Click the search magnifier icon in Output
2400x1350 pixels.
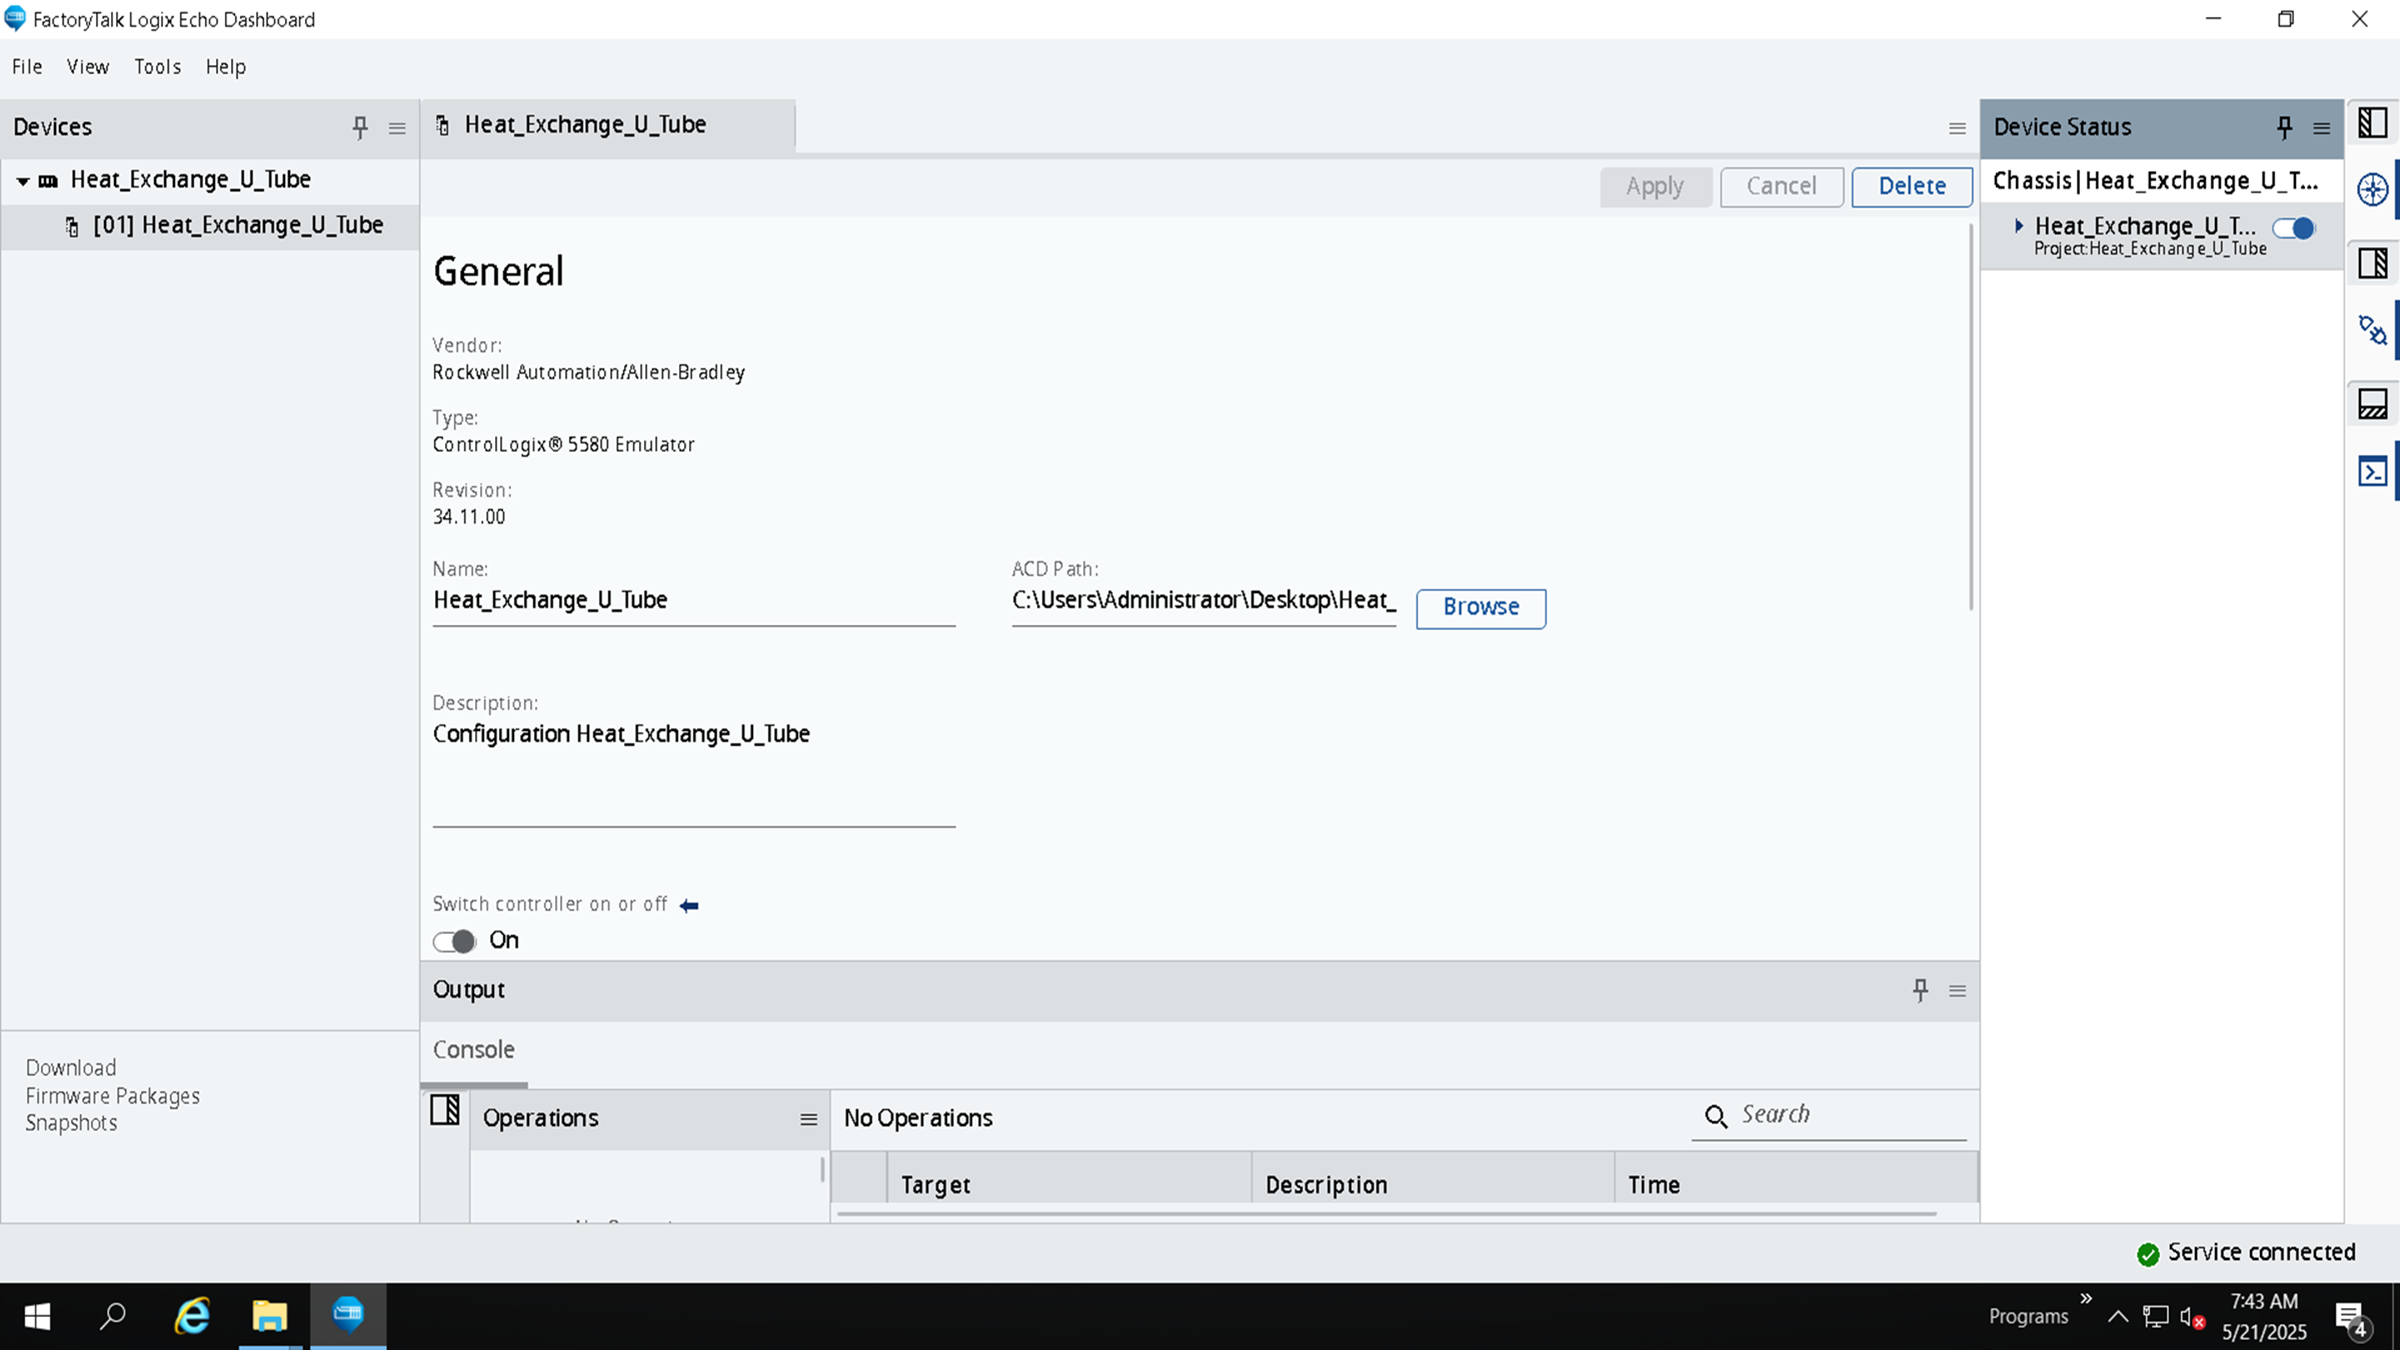pos(1716,1117)
